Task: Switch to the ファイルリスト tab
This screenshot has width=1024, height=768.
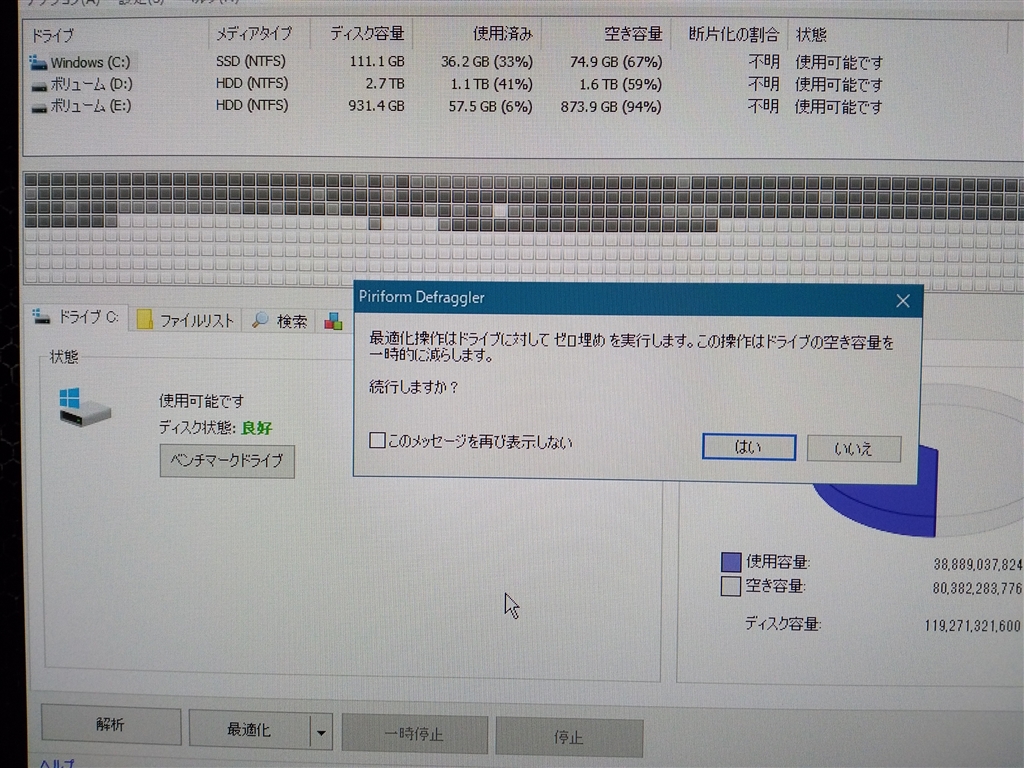Action: point(185,320)
